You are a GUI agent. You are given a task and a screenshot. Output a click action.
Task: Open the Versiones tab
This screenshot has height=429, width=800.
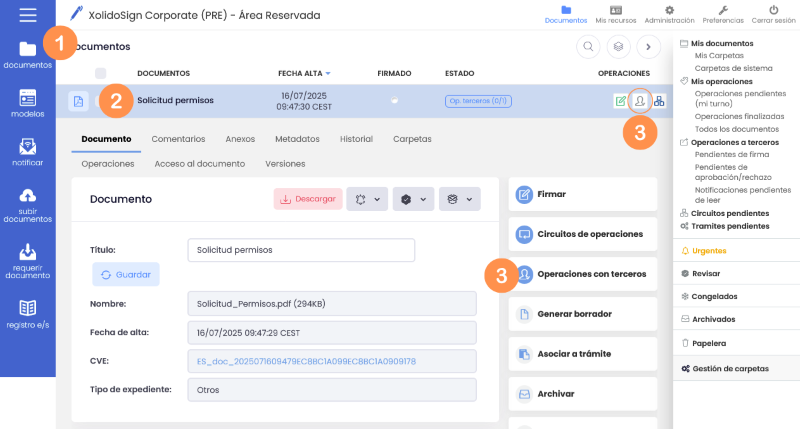[285, 164]
